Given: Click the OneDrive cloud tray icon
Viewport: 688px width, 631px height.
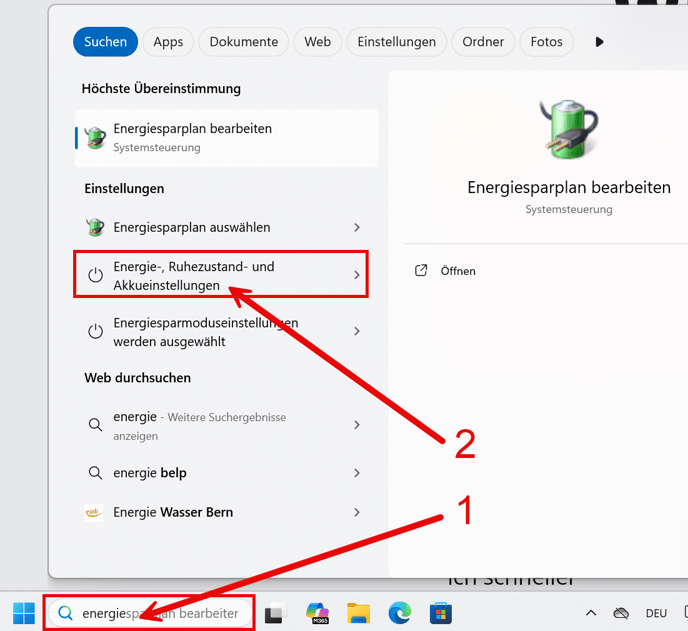Looking at the screenshot, I should (621, 613).
